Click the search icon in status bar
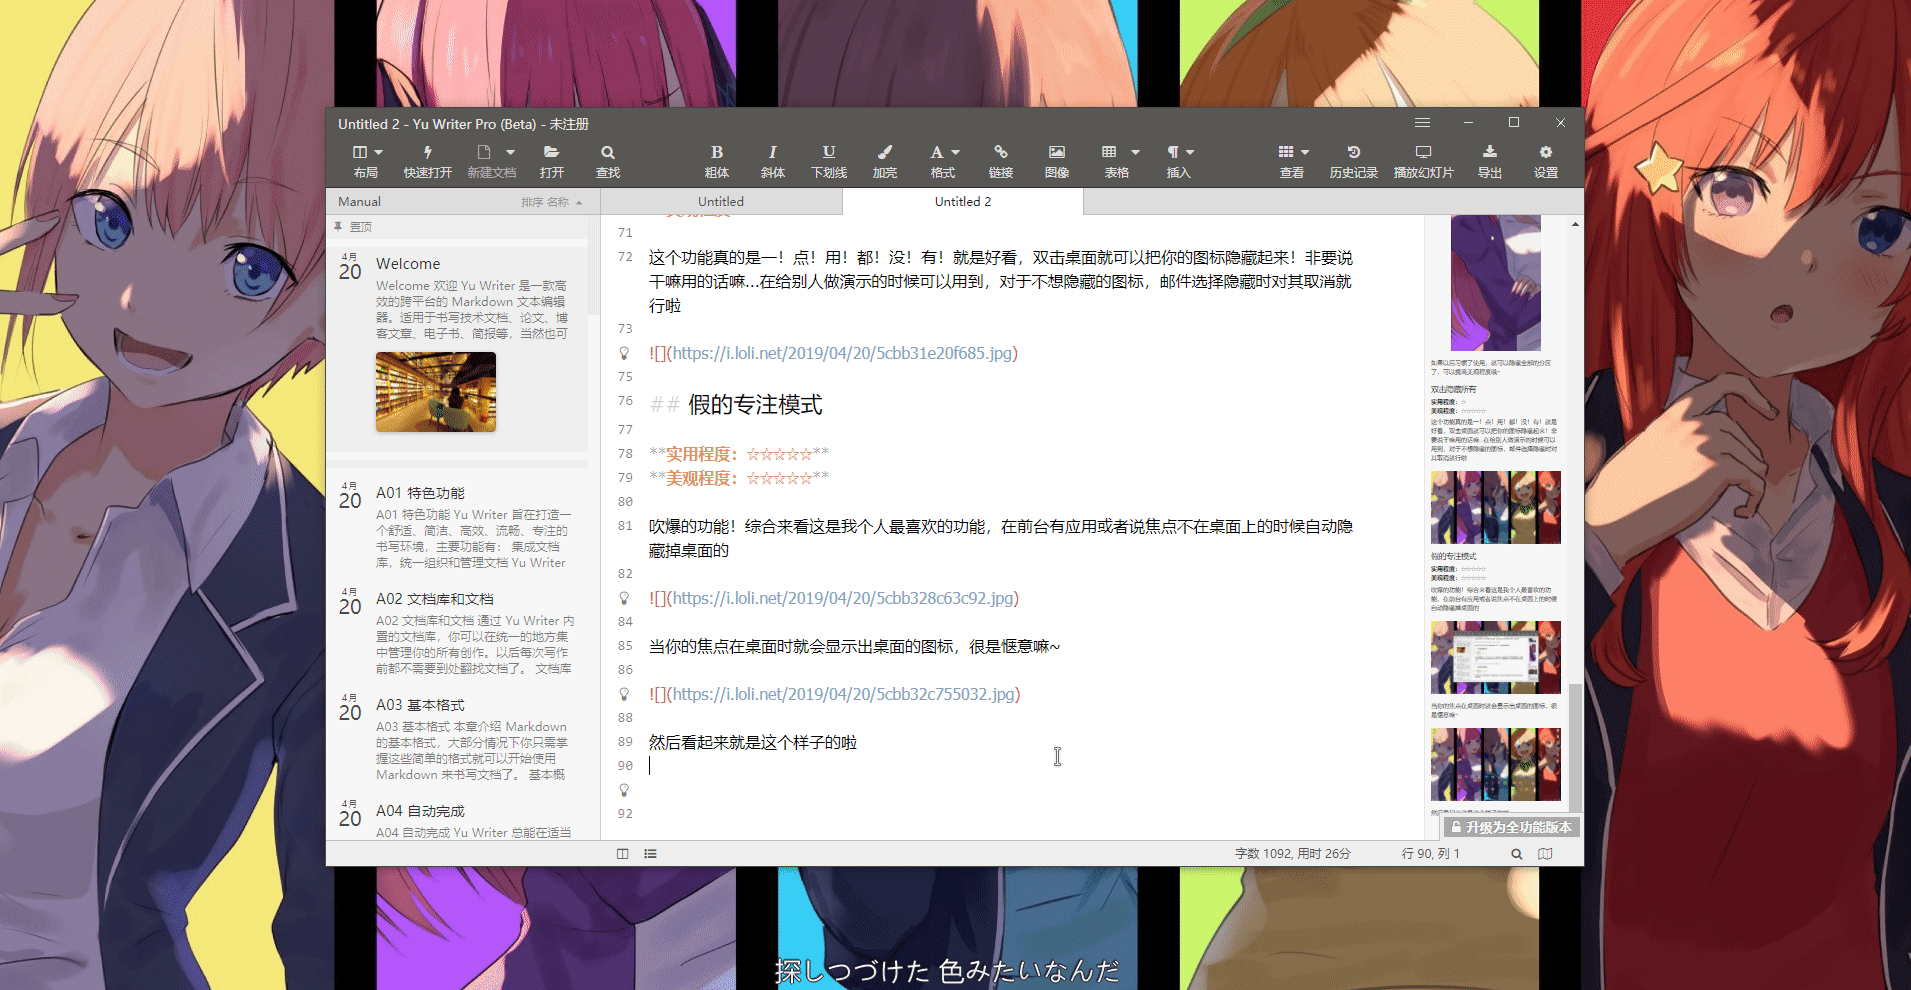This screenshot has width=1911, height=990. pos(1517,854)
